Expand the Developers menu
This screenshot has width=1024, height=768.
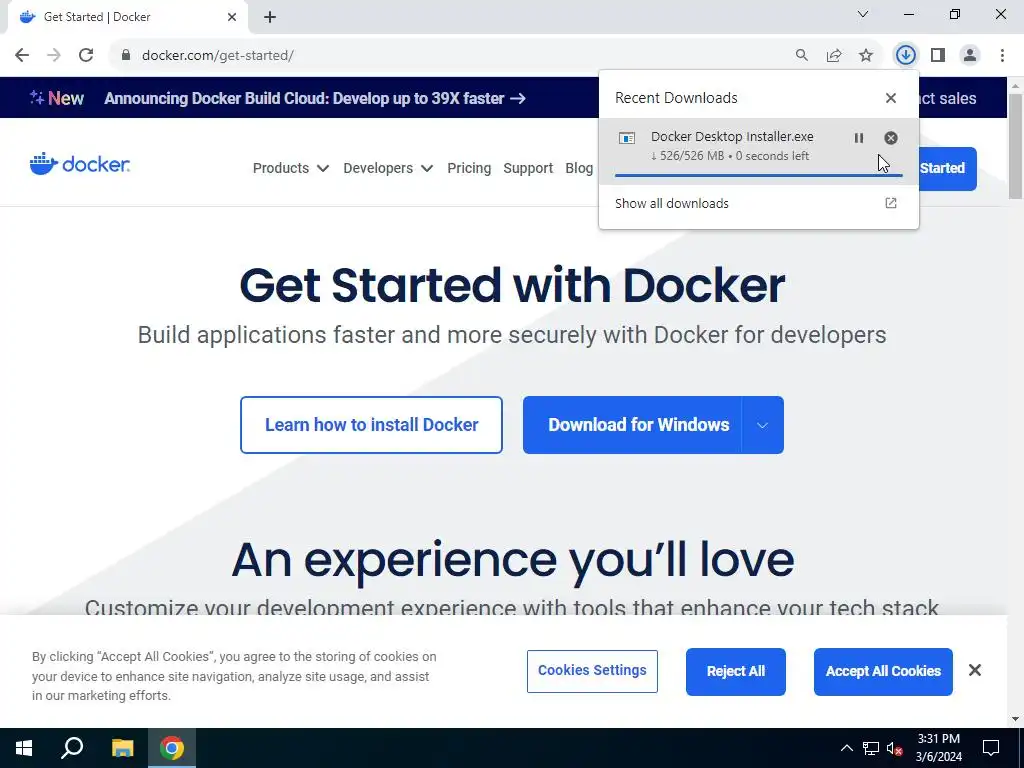[x=388, y=168]
